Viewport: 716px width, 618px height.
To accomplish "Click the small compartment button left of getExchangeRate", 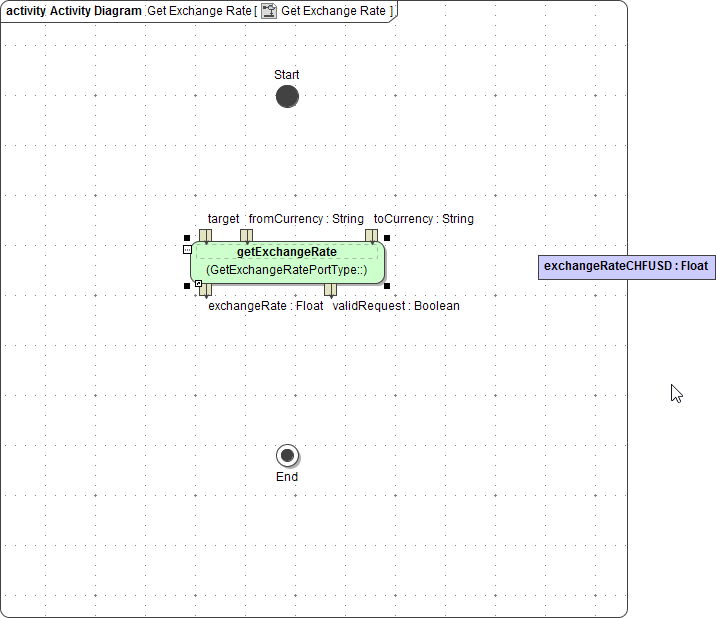I will tap(187, 249).
